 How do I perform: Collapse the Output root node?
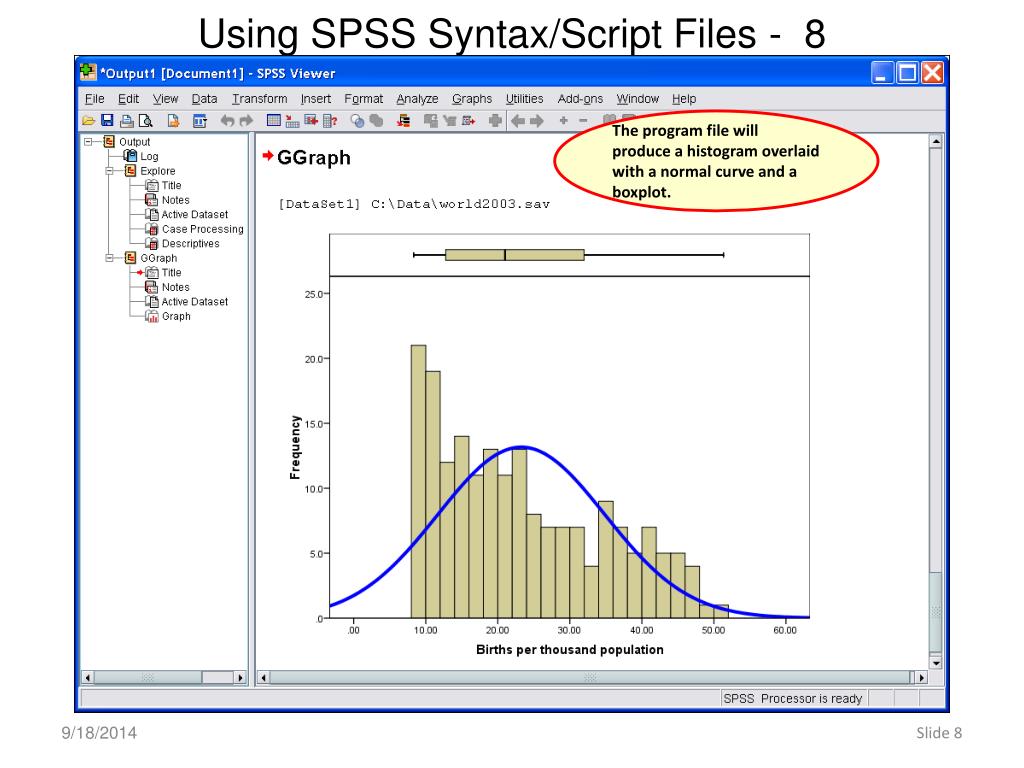tap(88, 141)
